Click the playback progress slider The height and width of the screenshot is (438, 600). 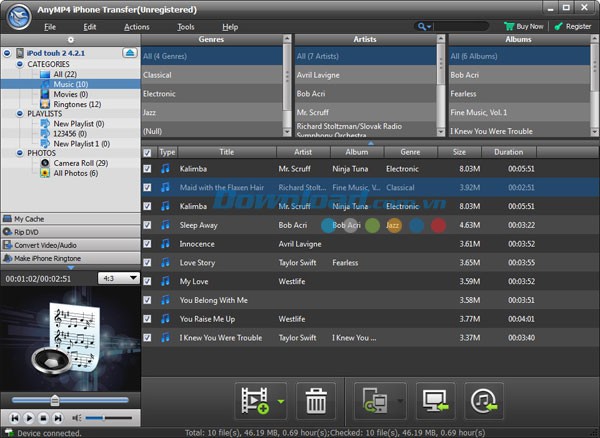[x=70, y=399]
